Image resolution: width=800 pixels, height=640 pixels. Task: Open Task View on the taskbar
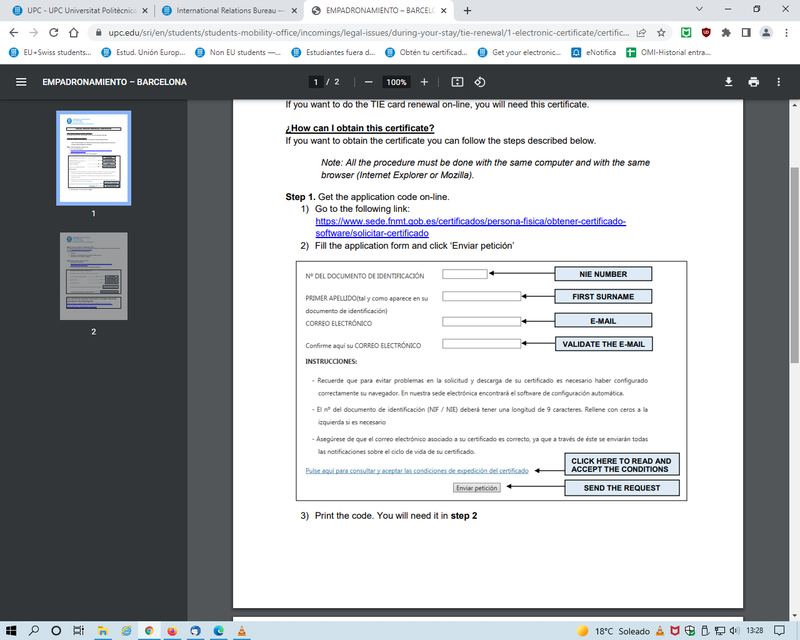click(x=78, y=631)
